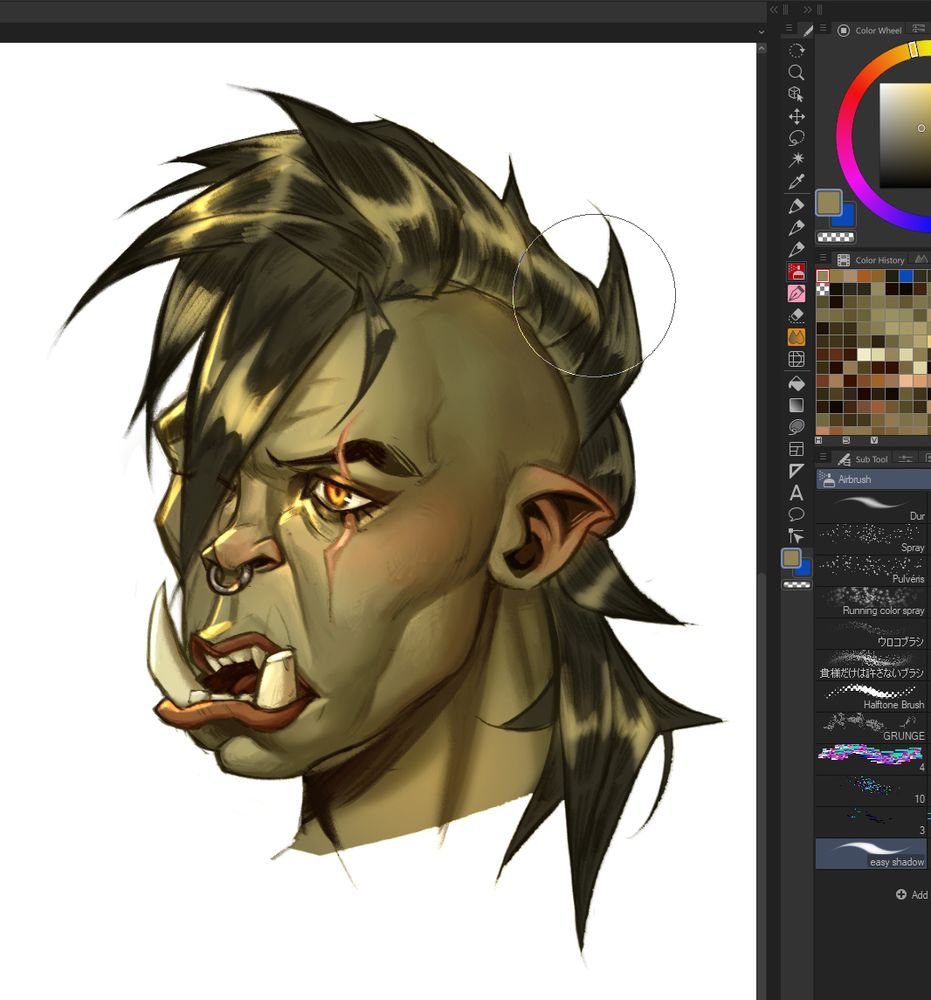Click the Add sub tool button

(x=912, y=895)
